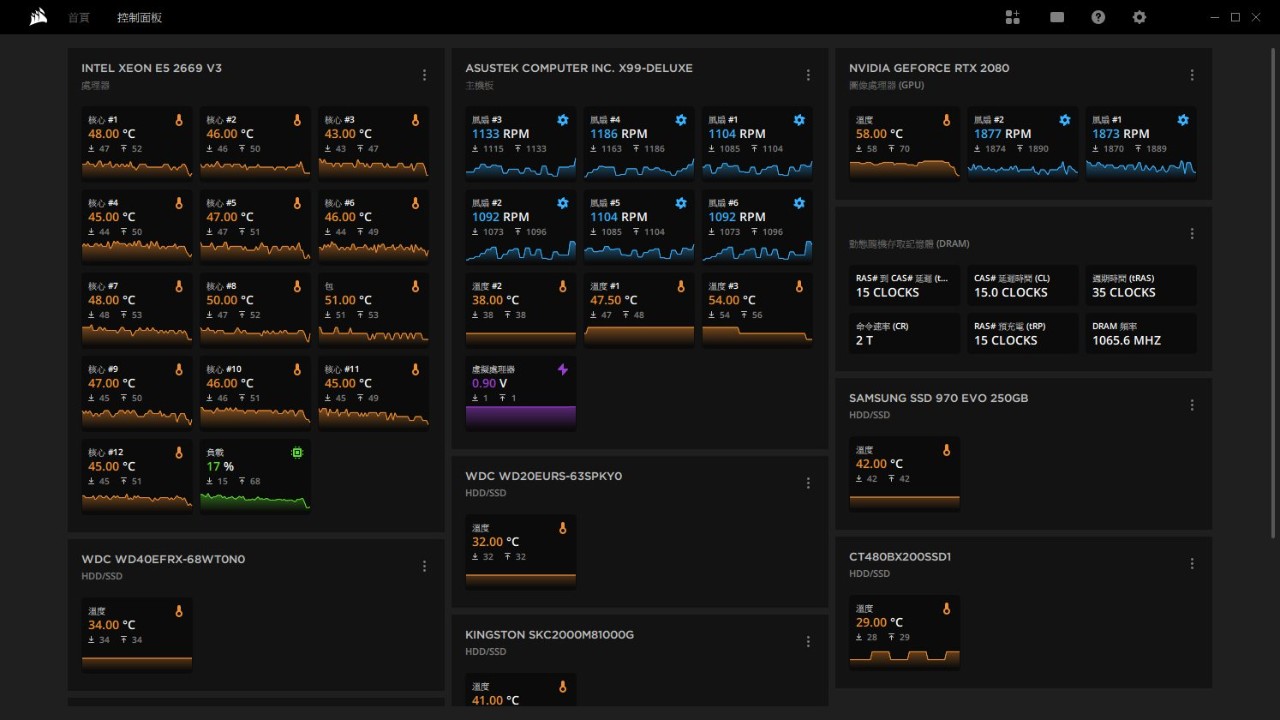Image resolution: width=1280 pixels, height=720 pixels.
Task: Open Kingston SKC2000M81000G panel options menu
Action: pos(808,642)
